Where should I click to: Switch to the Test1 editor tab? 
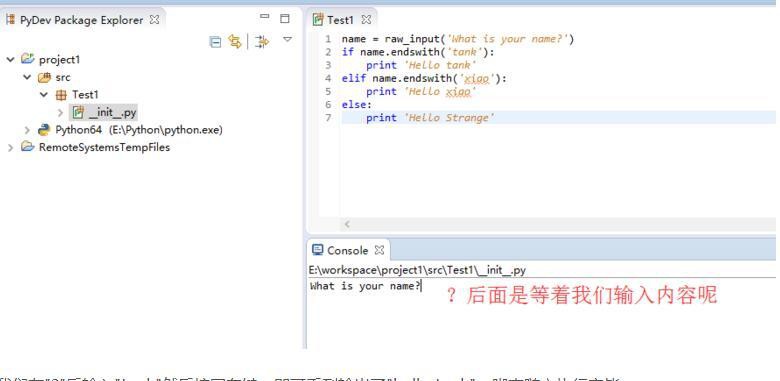[x=342, y=20]
